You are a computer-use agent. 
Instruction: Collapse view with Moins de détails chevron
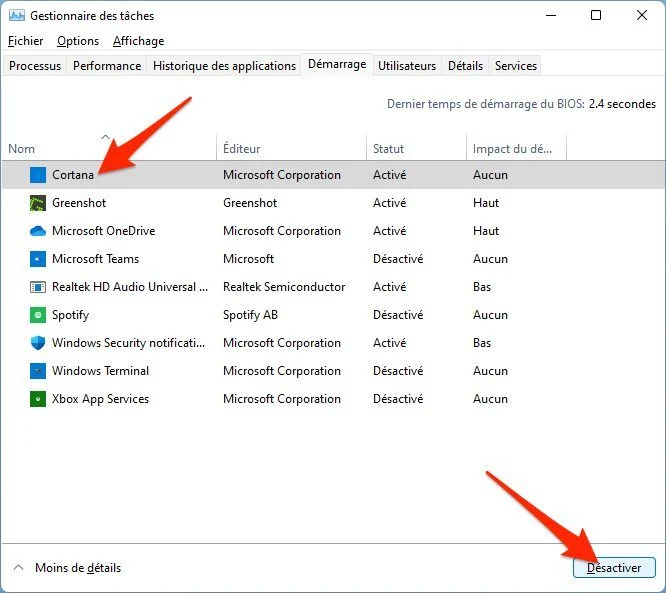coord(18,568)
